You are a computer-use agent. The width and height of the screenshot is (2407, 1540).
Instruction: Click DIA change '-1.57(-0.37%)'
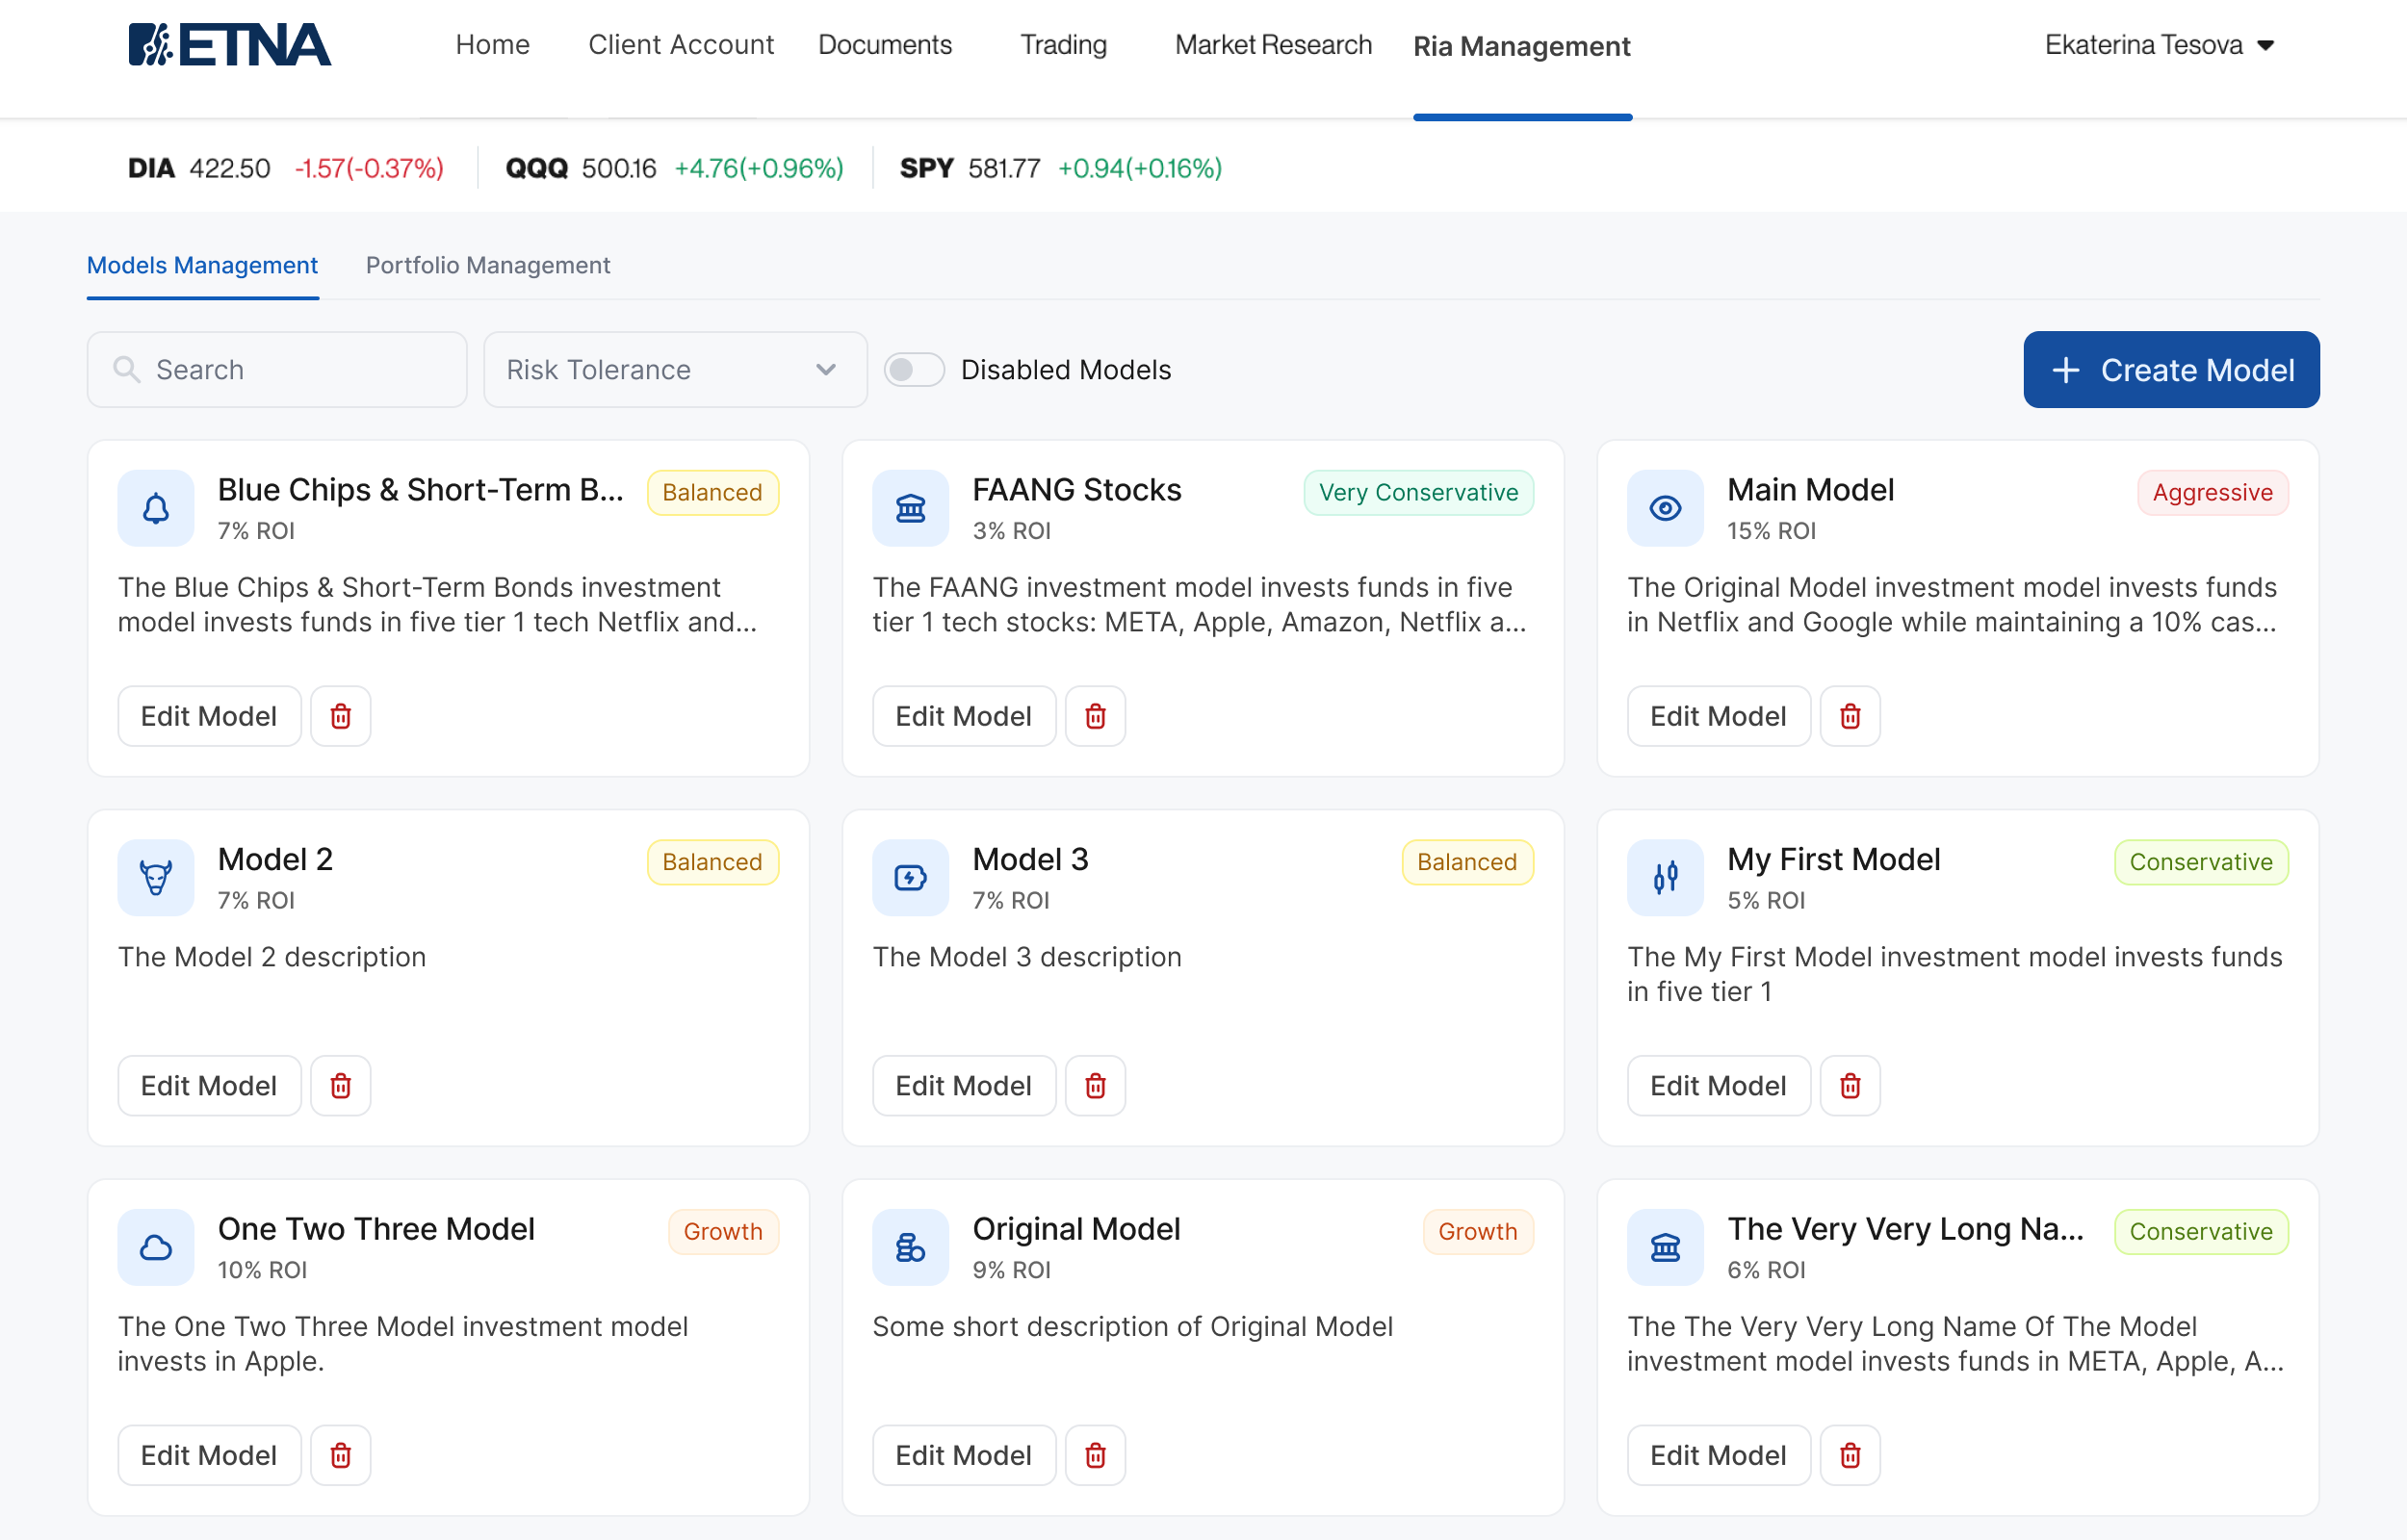tap(369, 168)
